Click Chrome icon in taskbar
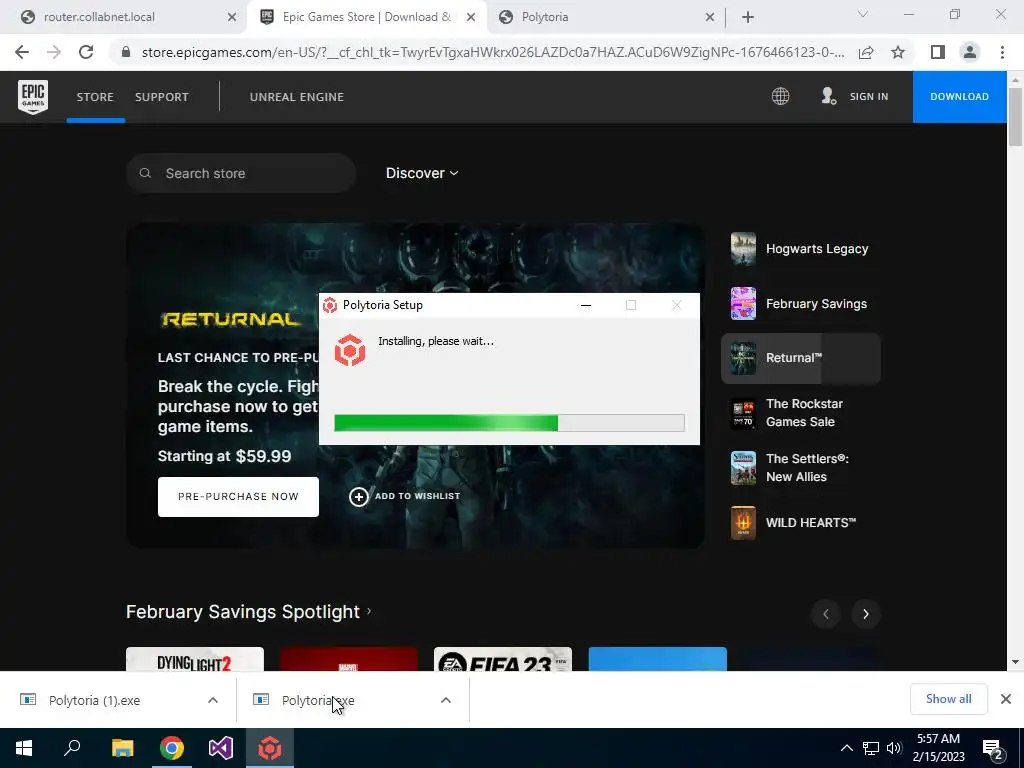1024x768 pixels. coord(172,748)
